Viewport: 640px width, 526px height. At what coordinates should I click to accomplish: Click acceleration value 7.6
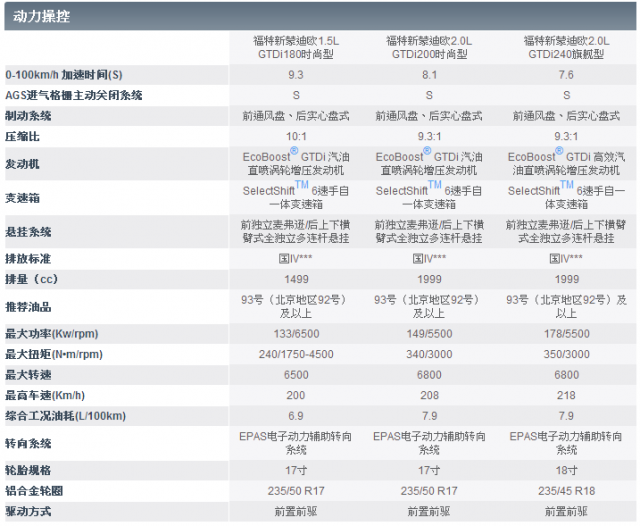coord(566,75)
